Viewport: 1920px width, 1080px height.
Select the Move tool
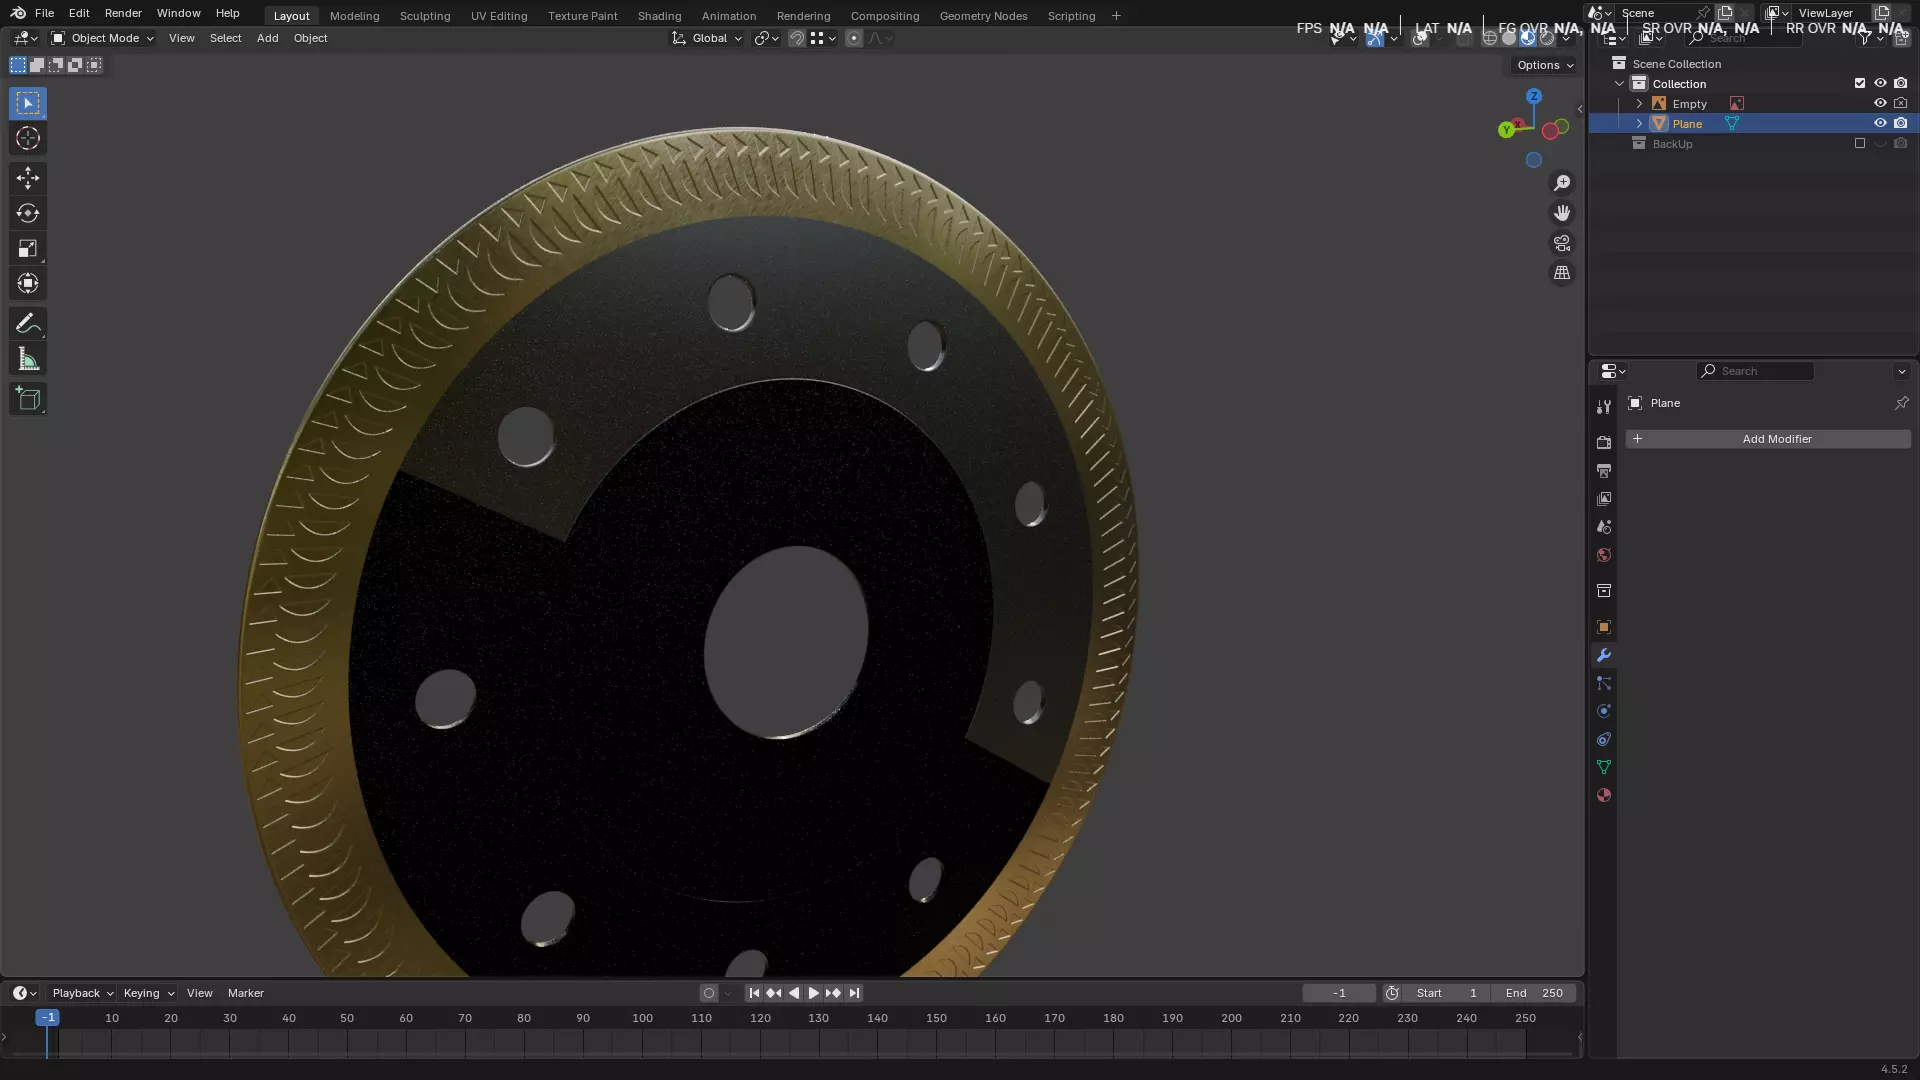pyautogui.click(x=28, y=178)
